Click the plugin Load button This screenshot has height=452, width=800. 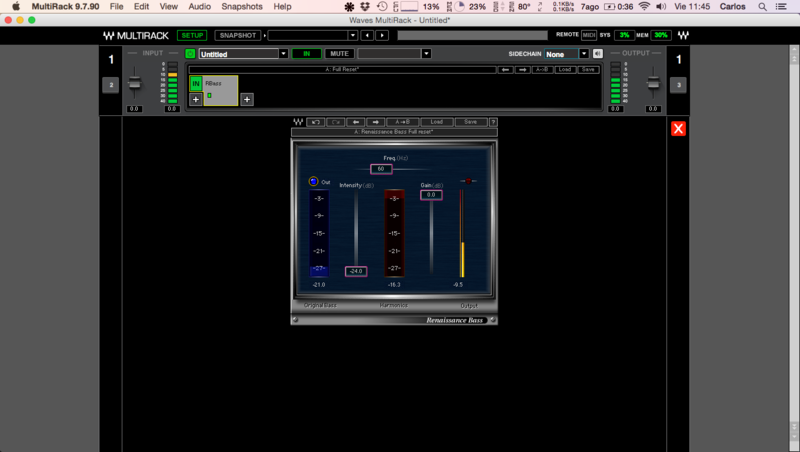point(438,122)
